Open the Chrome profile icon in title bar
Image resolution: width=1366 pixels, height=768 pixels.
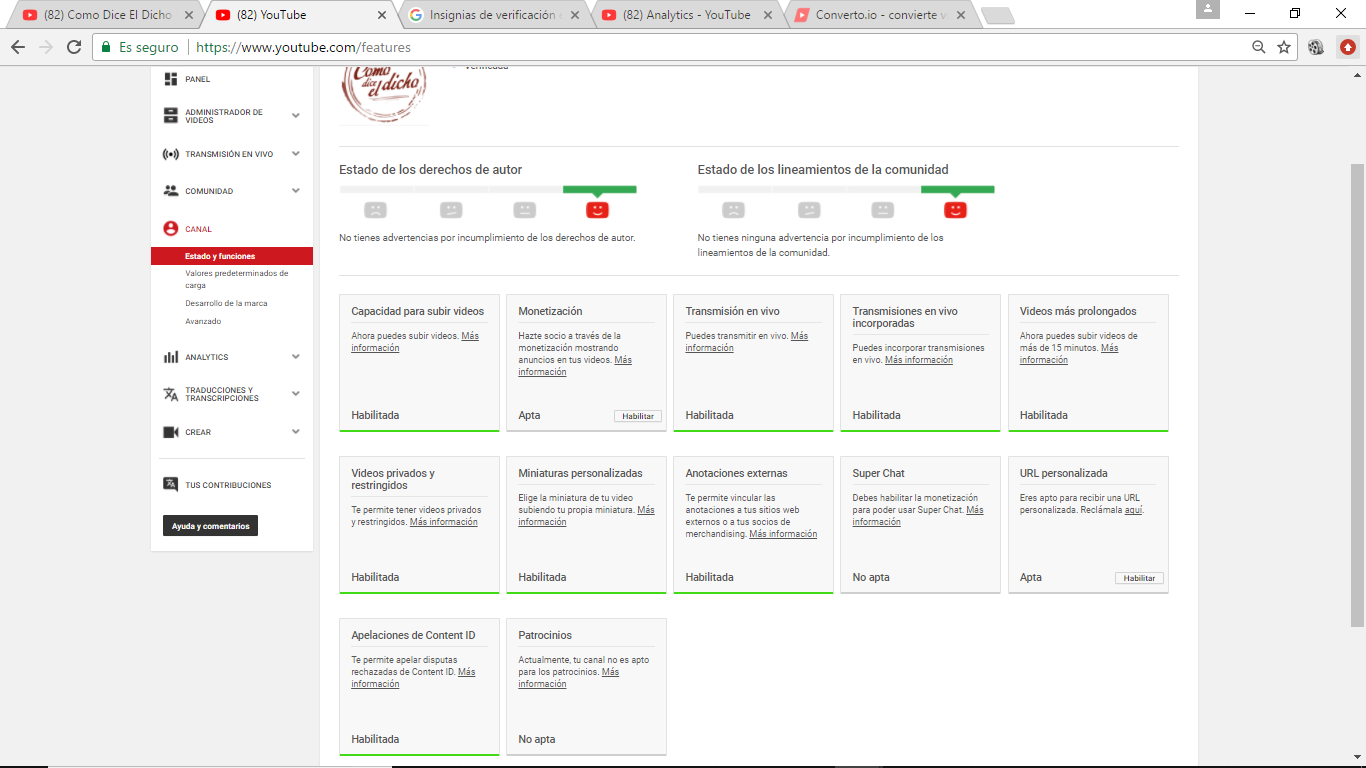coord(1208,10)
